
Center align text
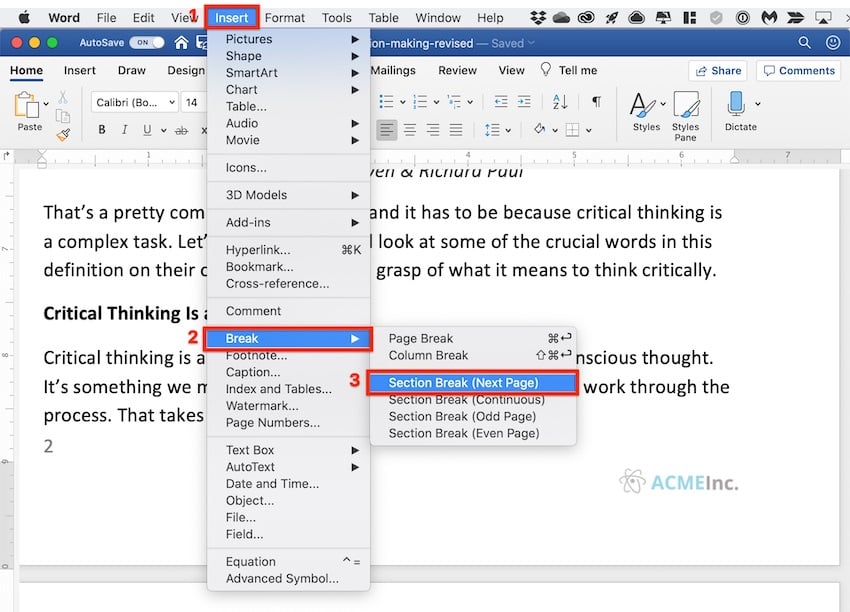(410, 130)
